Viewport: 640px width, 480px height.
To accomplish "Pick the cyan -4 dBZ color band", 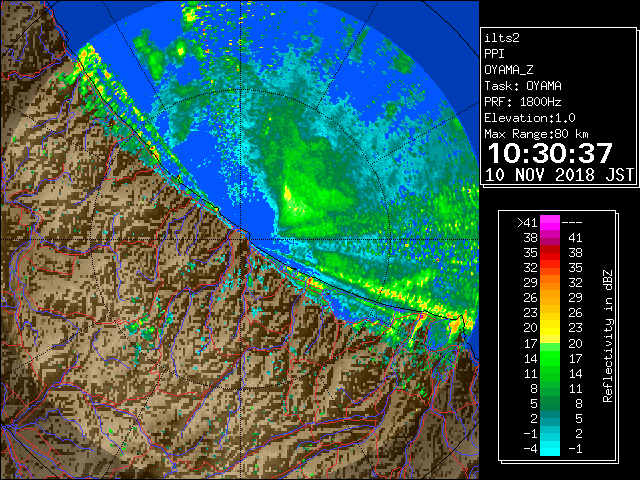I will (550, 449).
